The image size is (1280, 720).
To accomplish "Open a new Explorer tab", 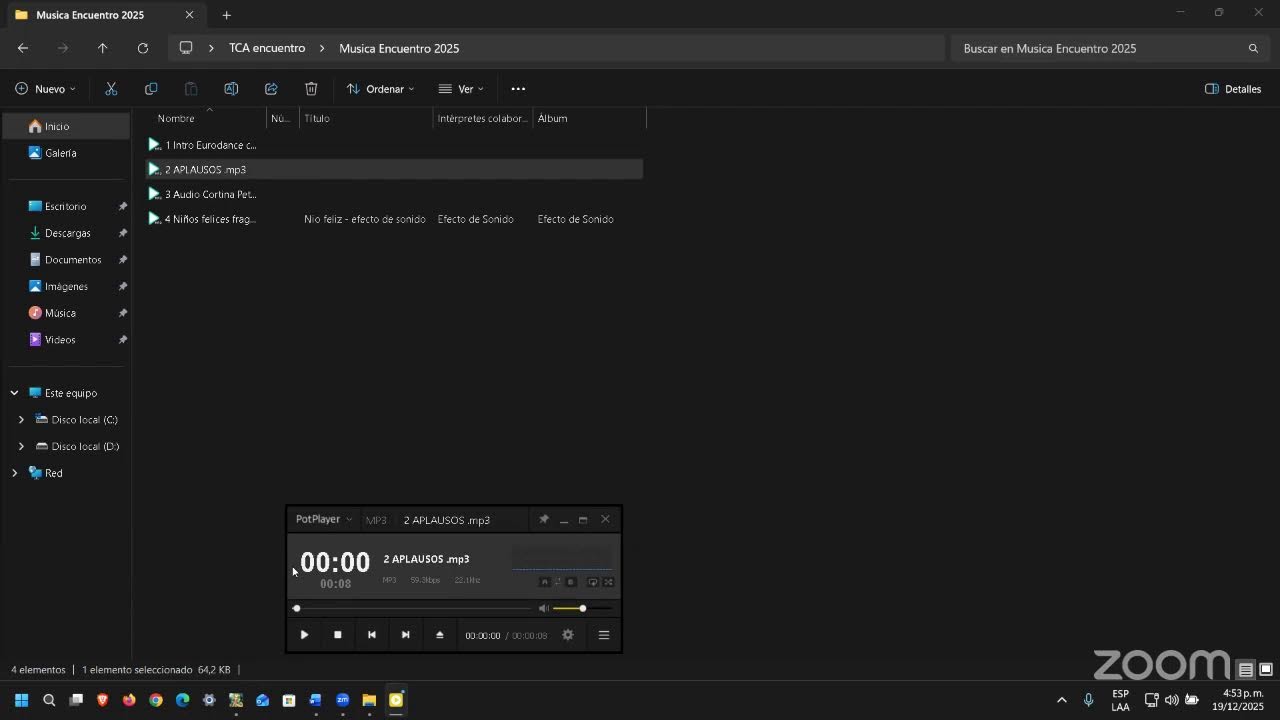I will (x=226, y=15).
